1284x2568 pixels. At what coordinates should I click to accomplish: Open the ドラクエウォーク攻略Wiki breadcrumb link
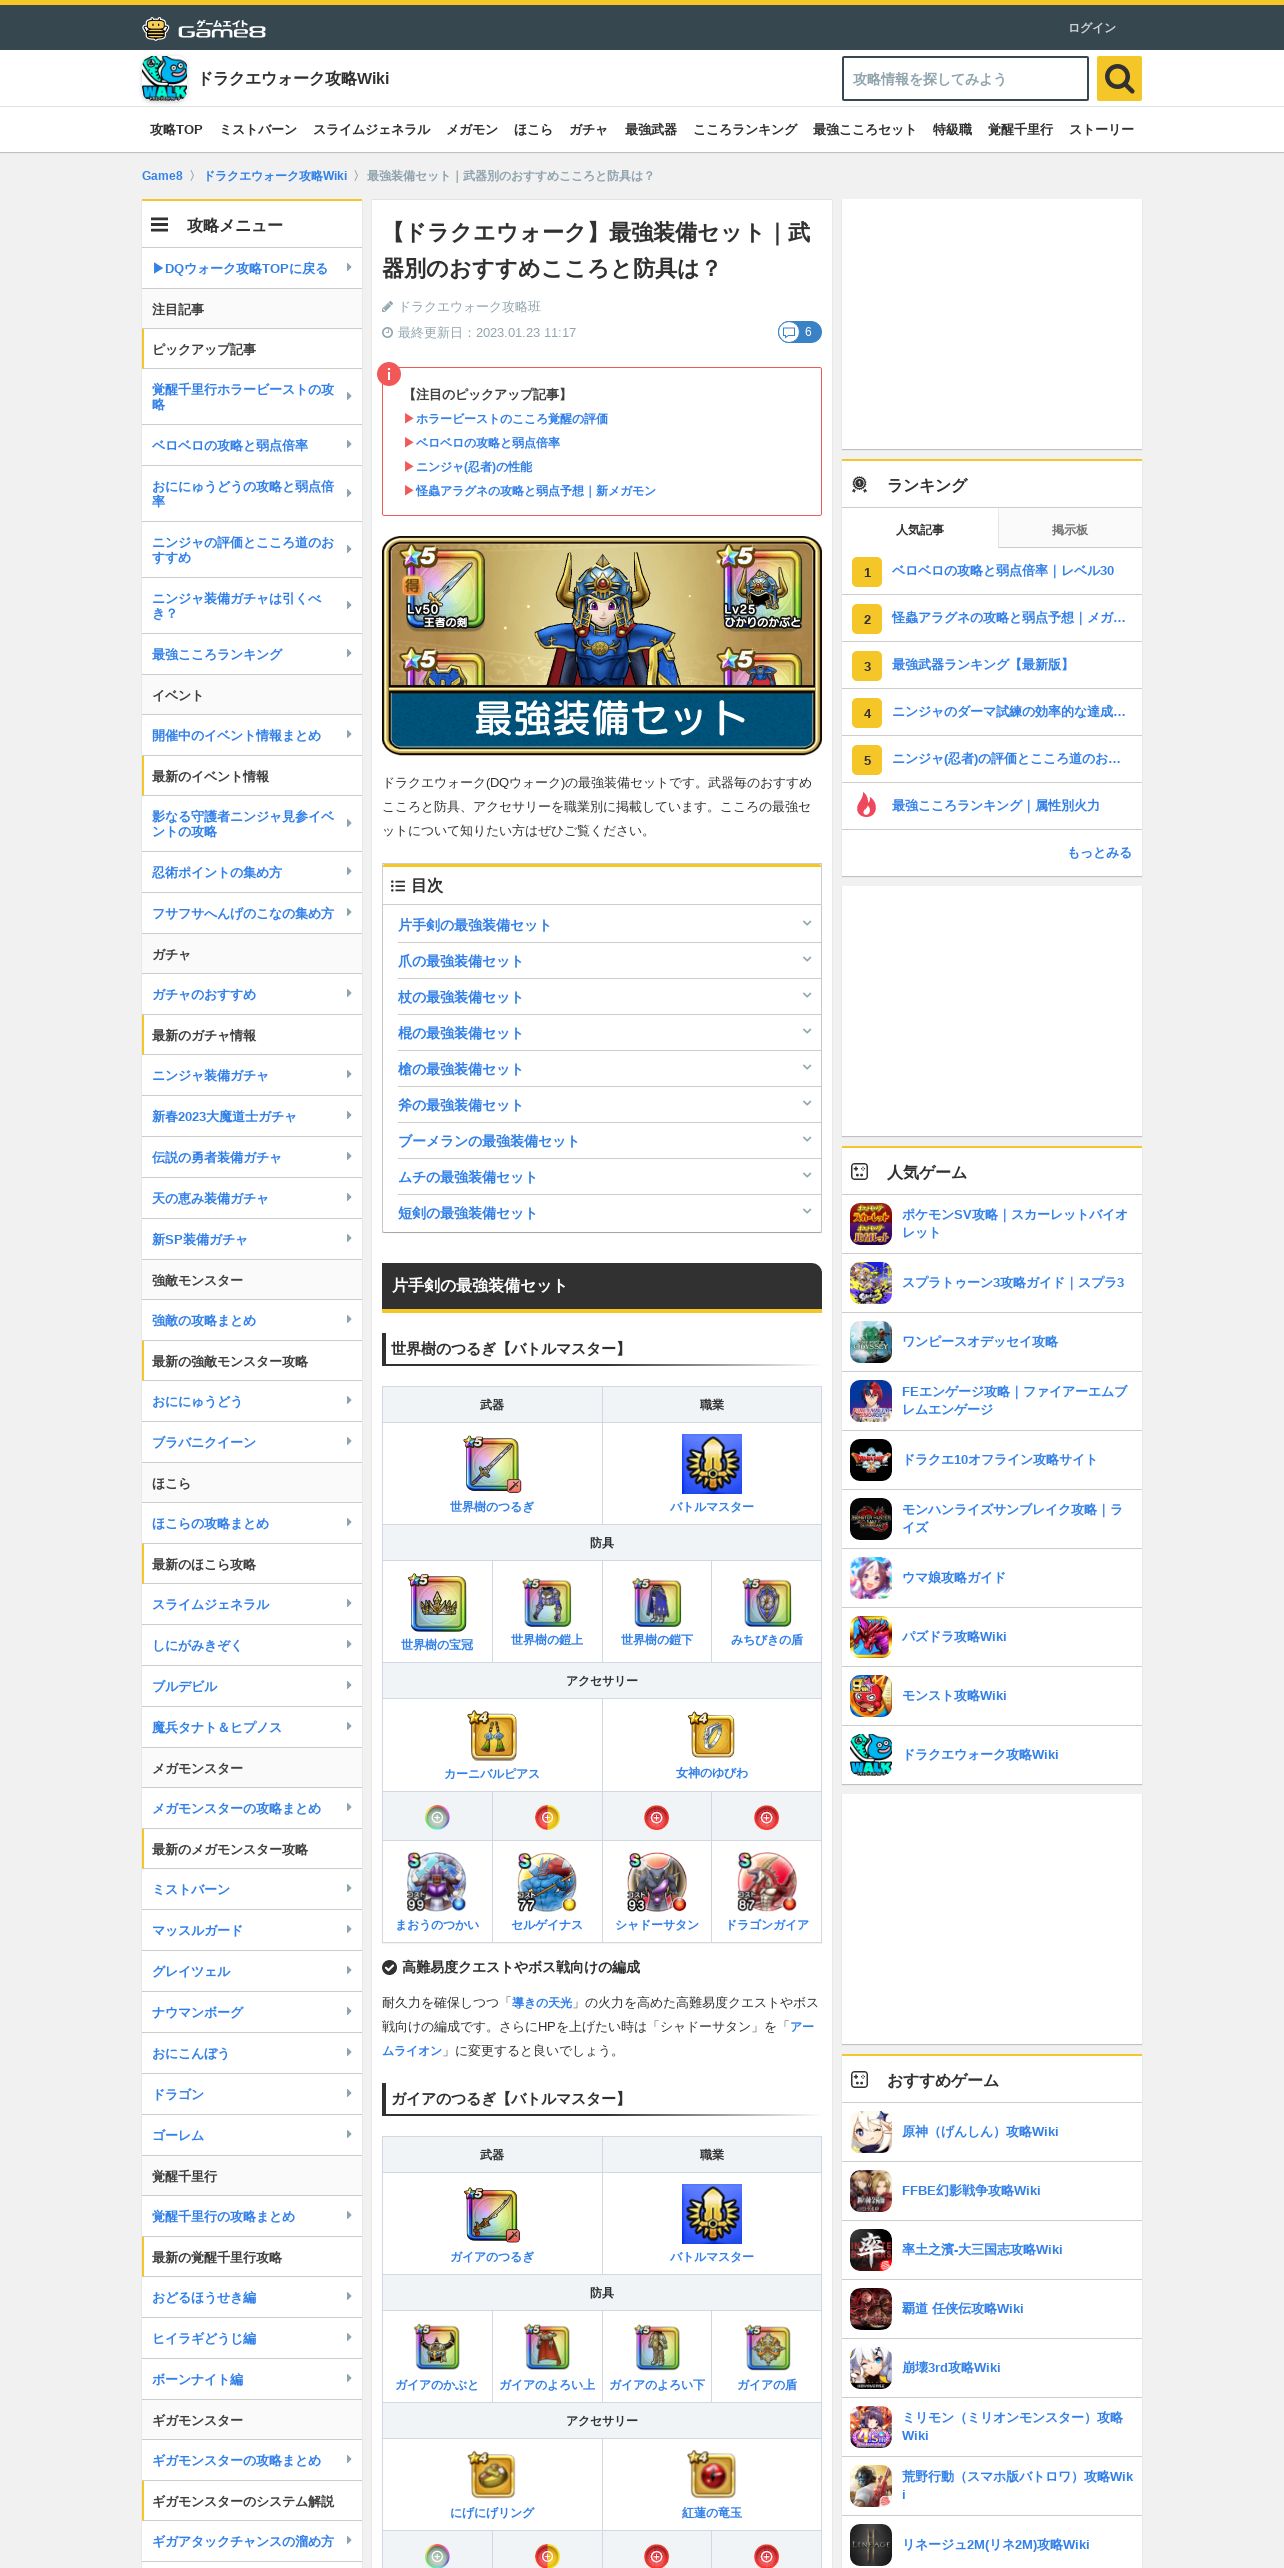coord(276,176)
